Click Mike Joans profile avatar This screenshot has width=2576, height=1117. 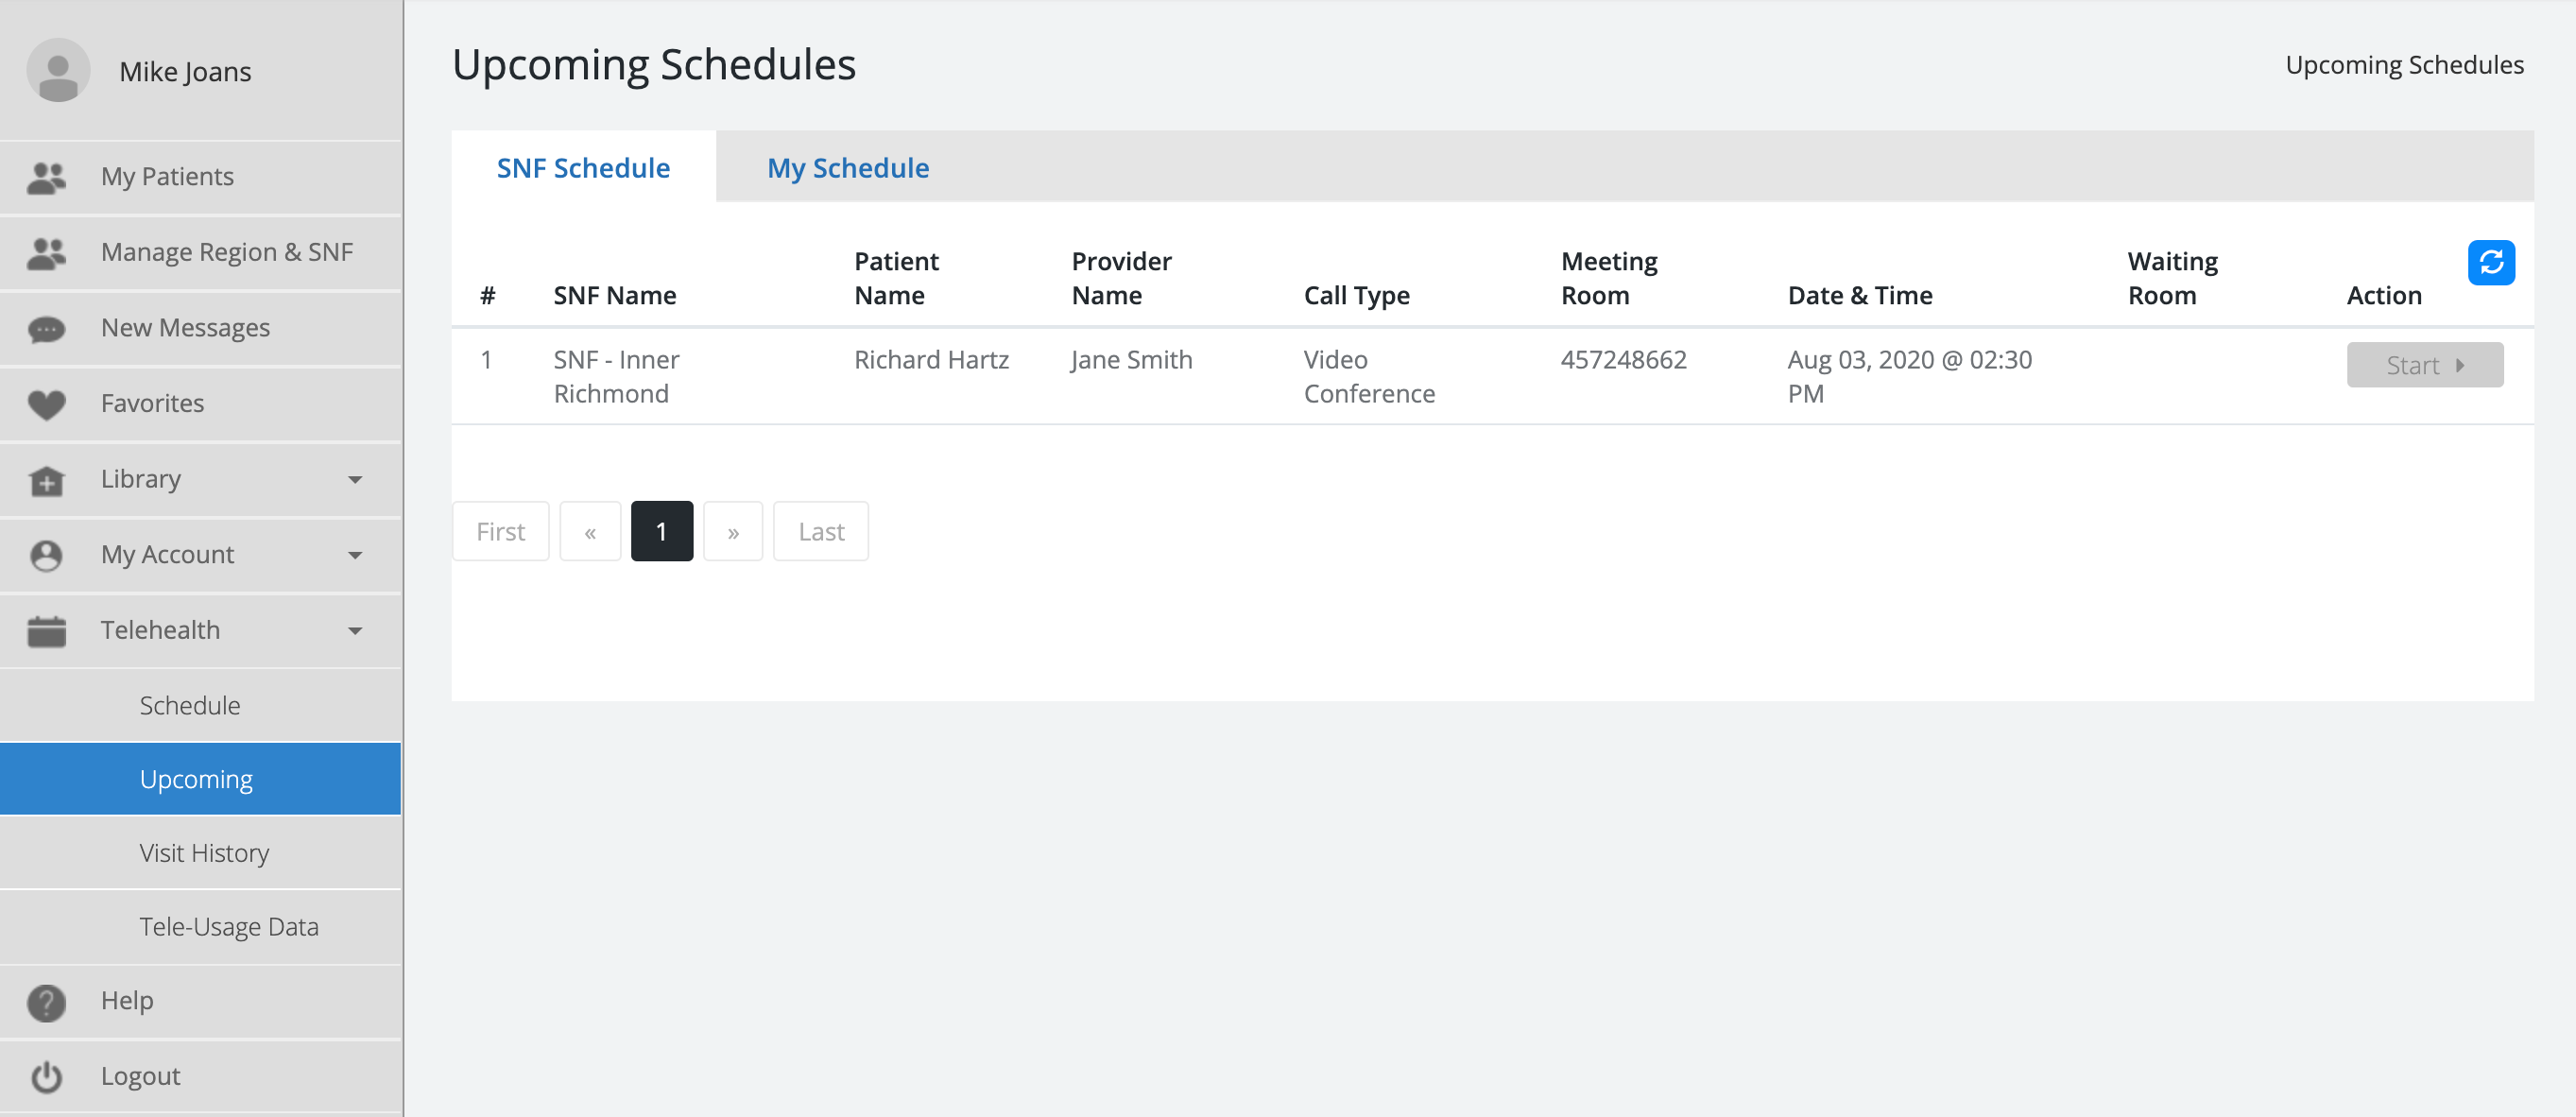tap(58, 71)
